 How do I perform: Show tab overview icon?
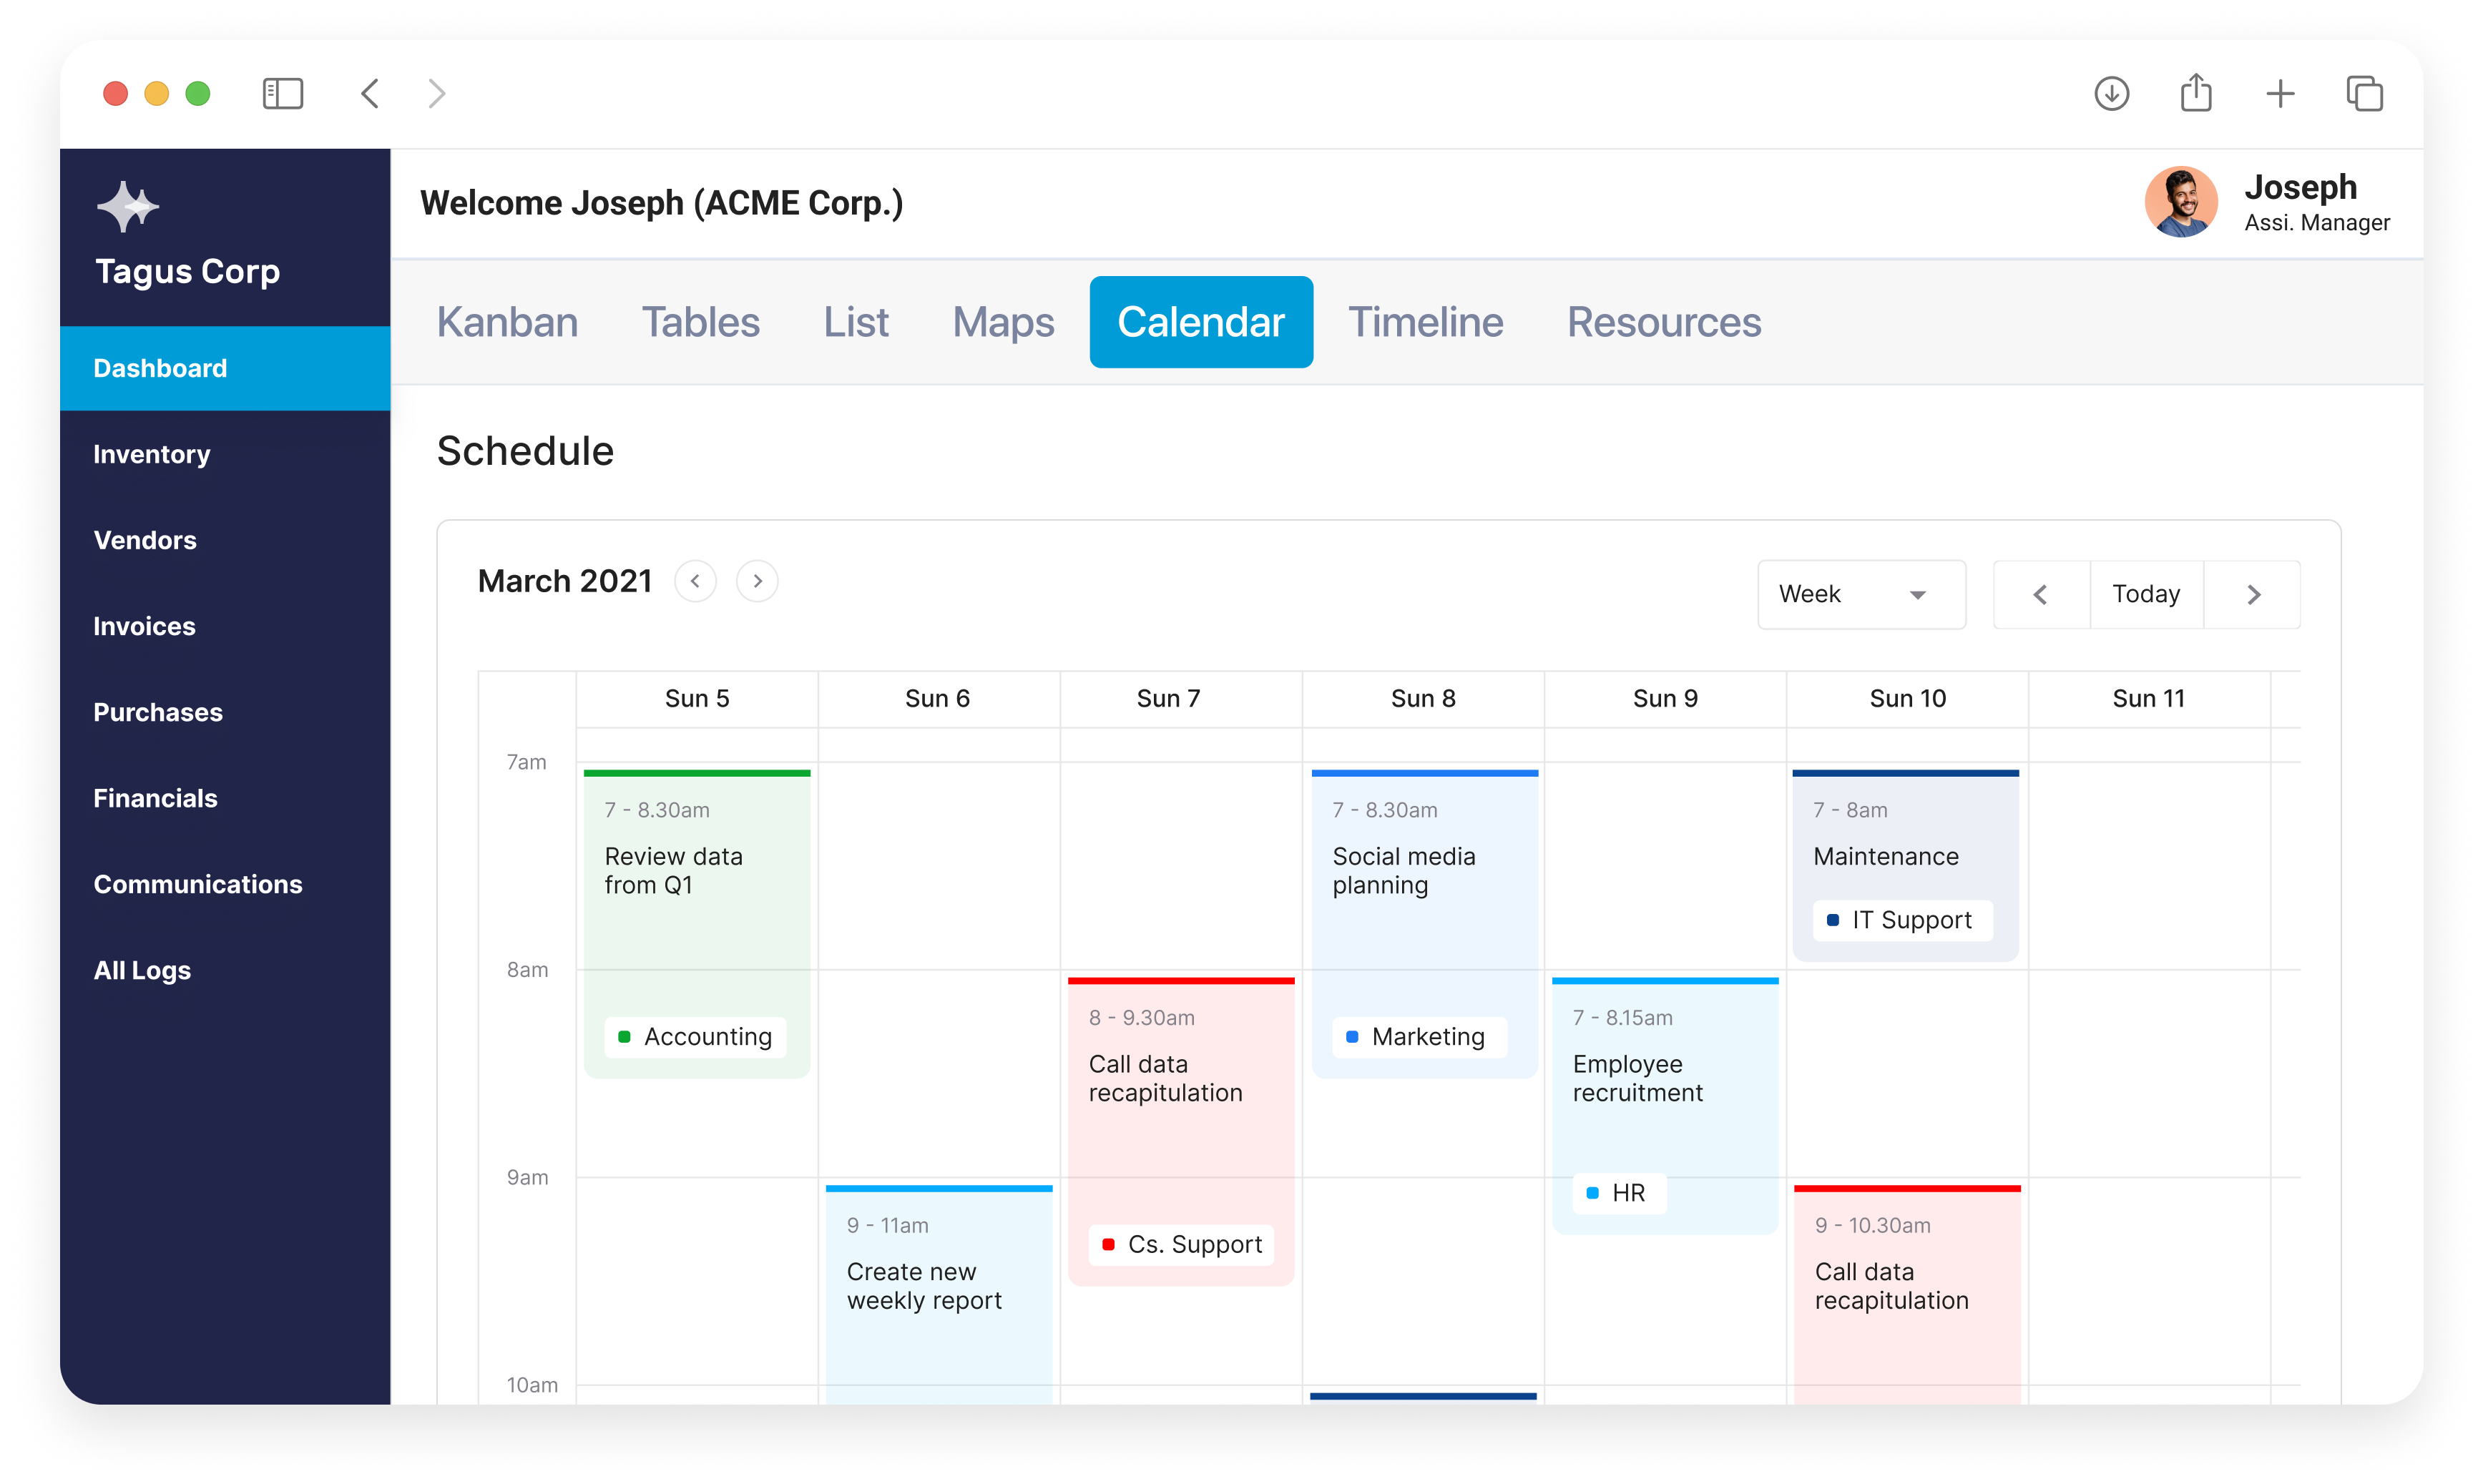click(2364, 94)
